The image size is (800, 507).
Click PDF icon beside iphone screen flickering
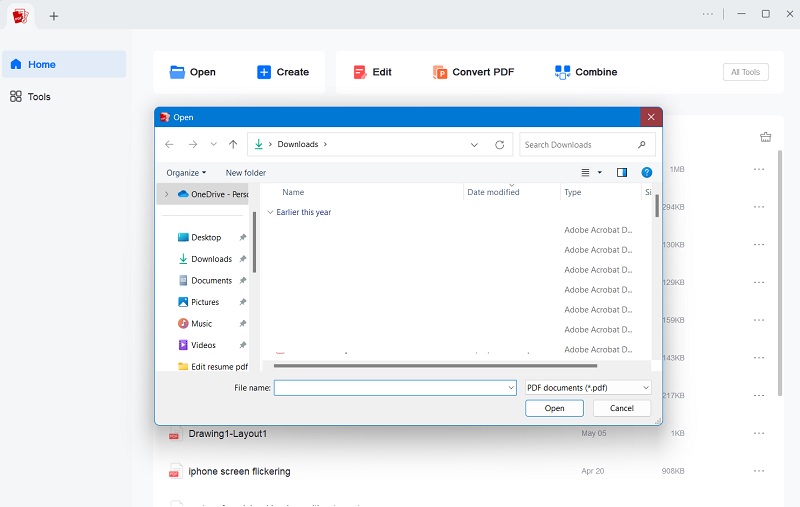pyautogui.click(x=174, y=471)
